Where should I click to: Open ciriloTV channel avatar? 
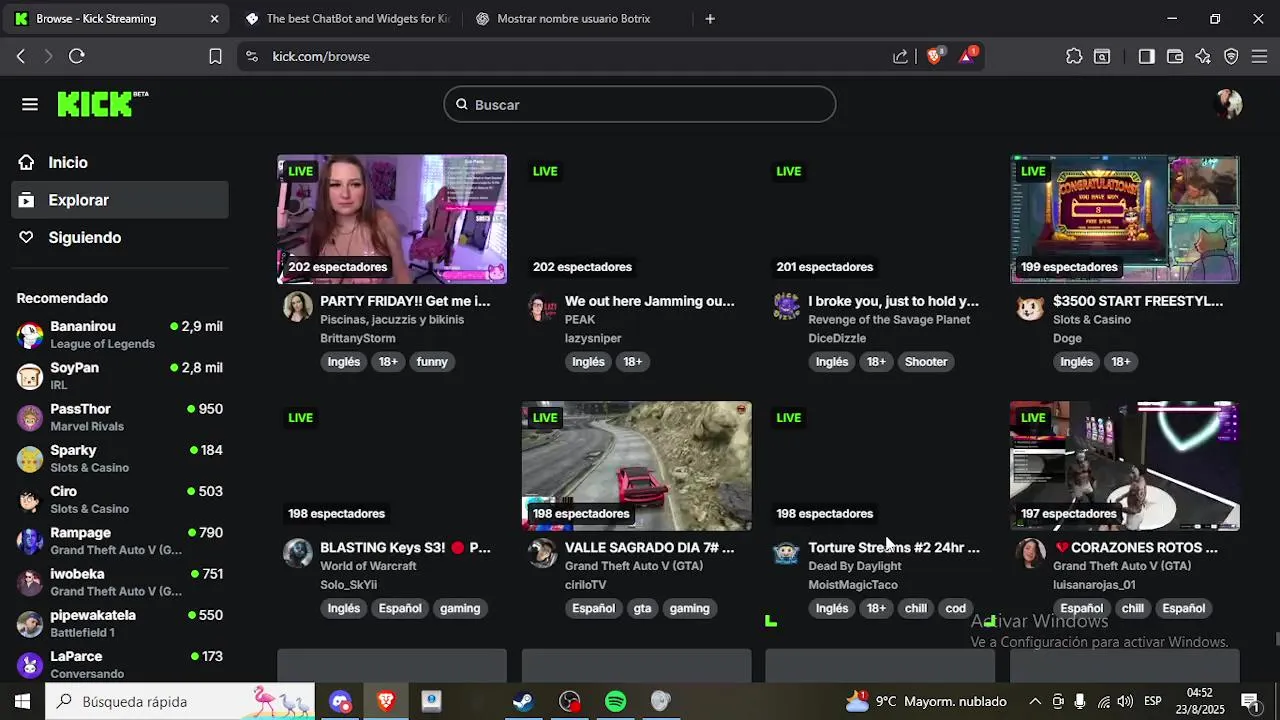point(542,553)
